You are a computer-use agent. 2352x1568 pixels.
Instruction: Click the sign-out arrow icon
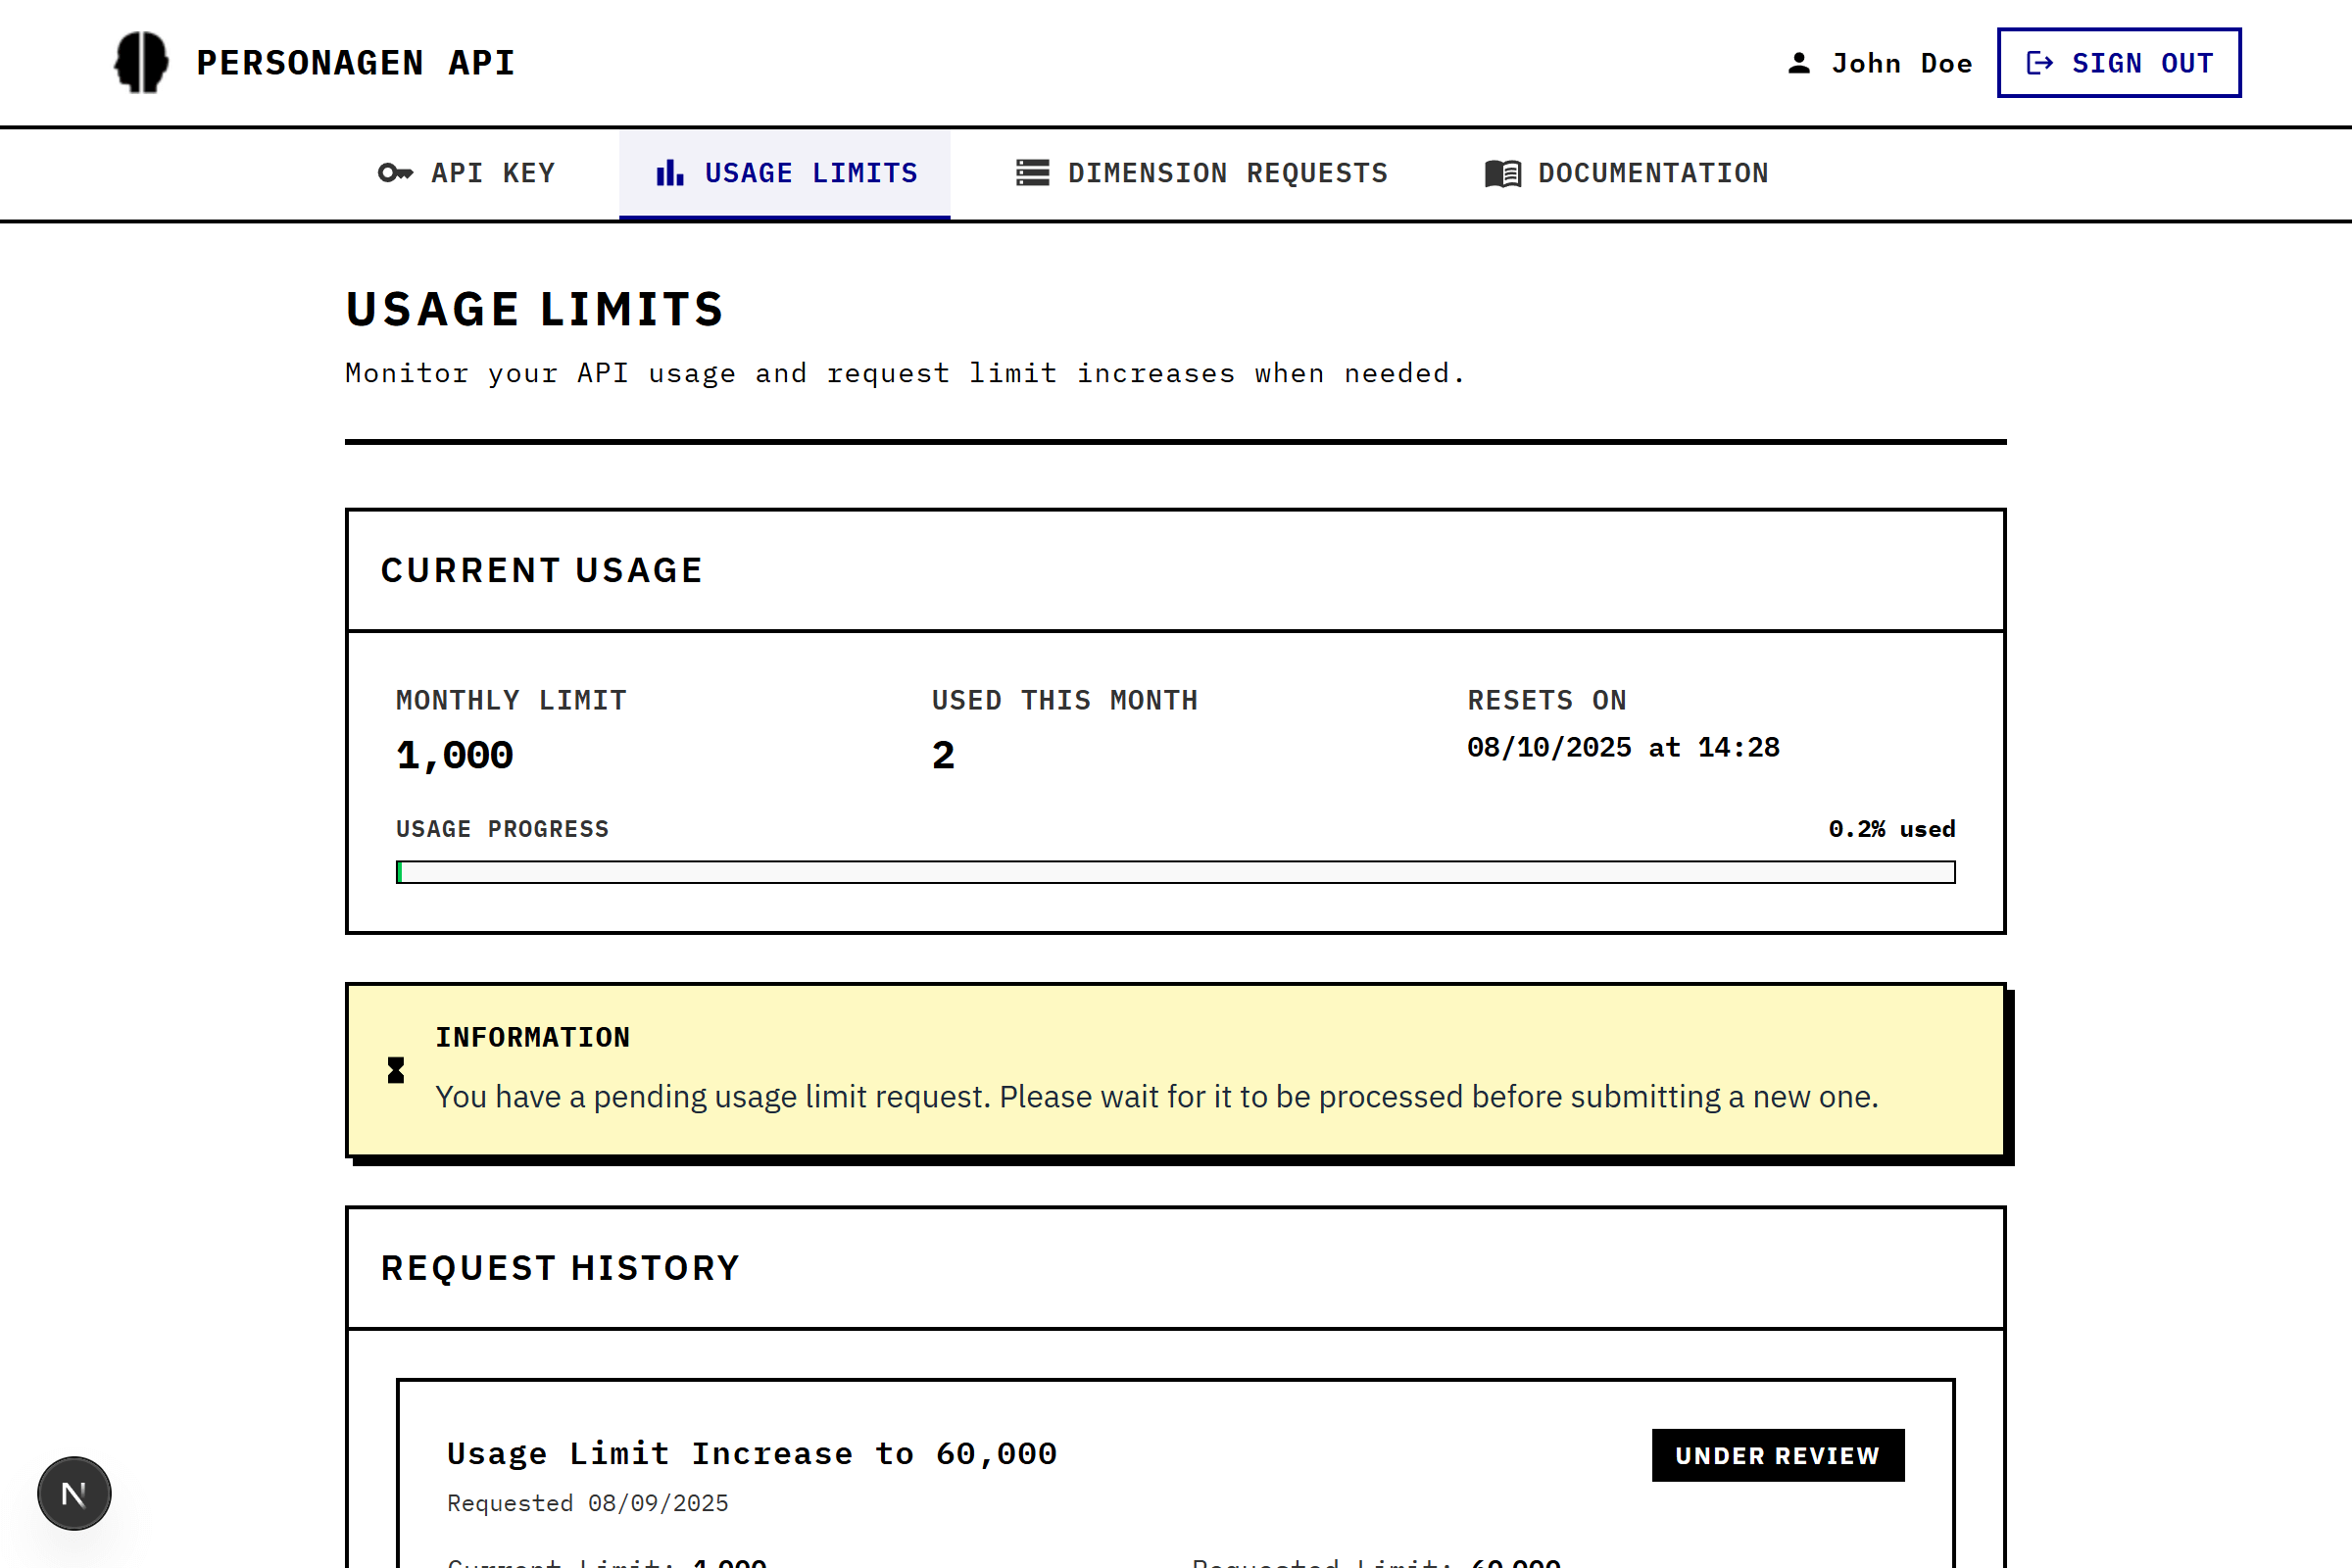tap(2040, 63)
